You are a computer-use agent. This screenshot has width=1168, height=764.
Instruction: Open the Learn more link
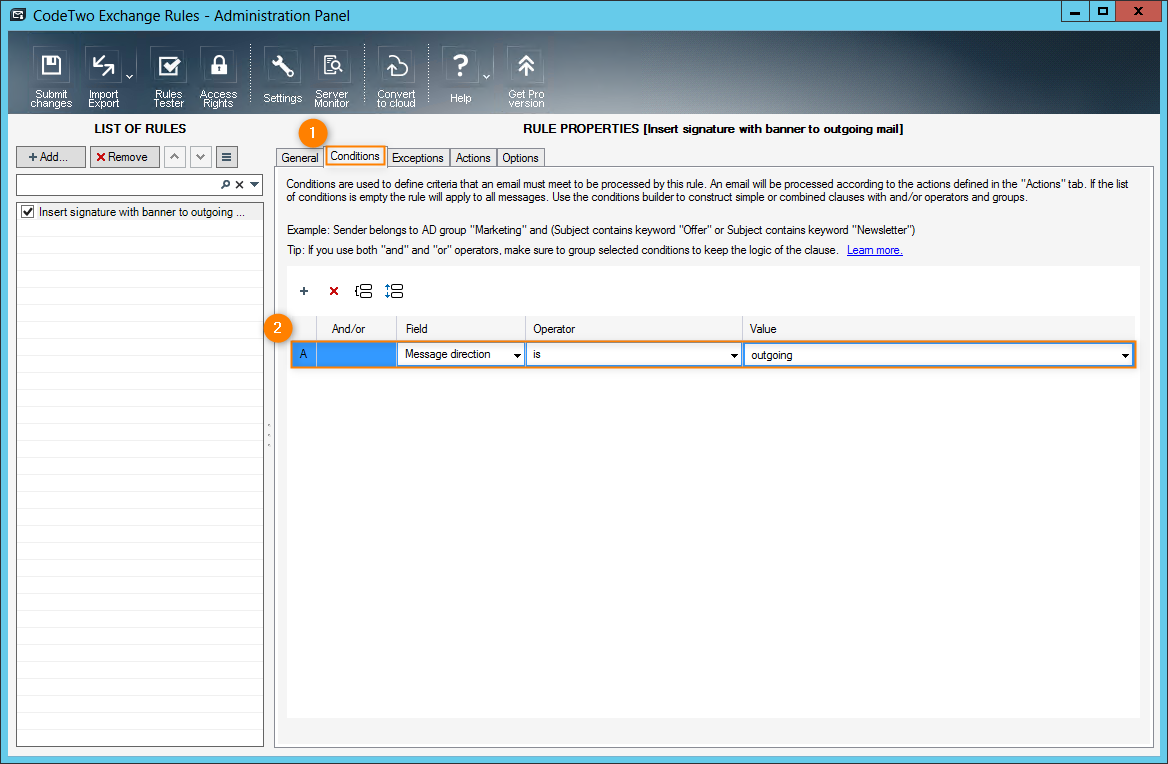(875, 250)
